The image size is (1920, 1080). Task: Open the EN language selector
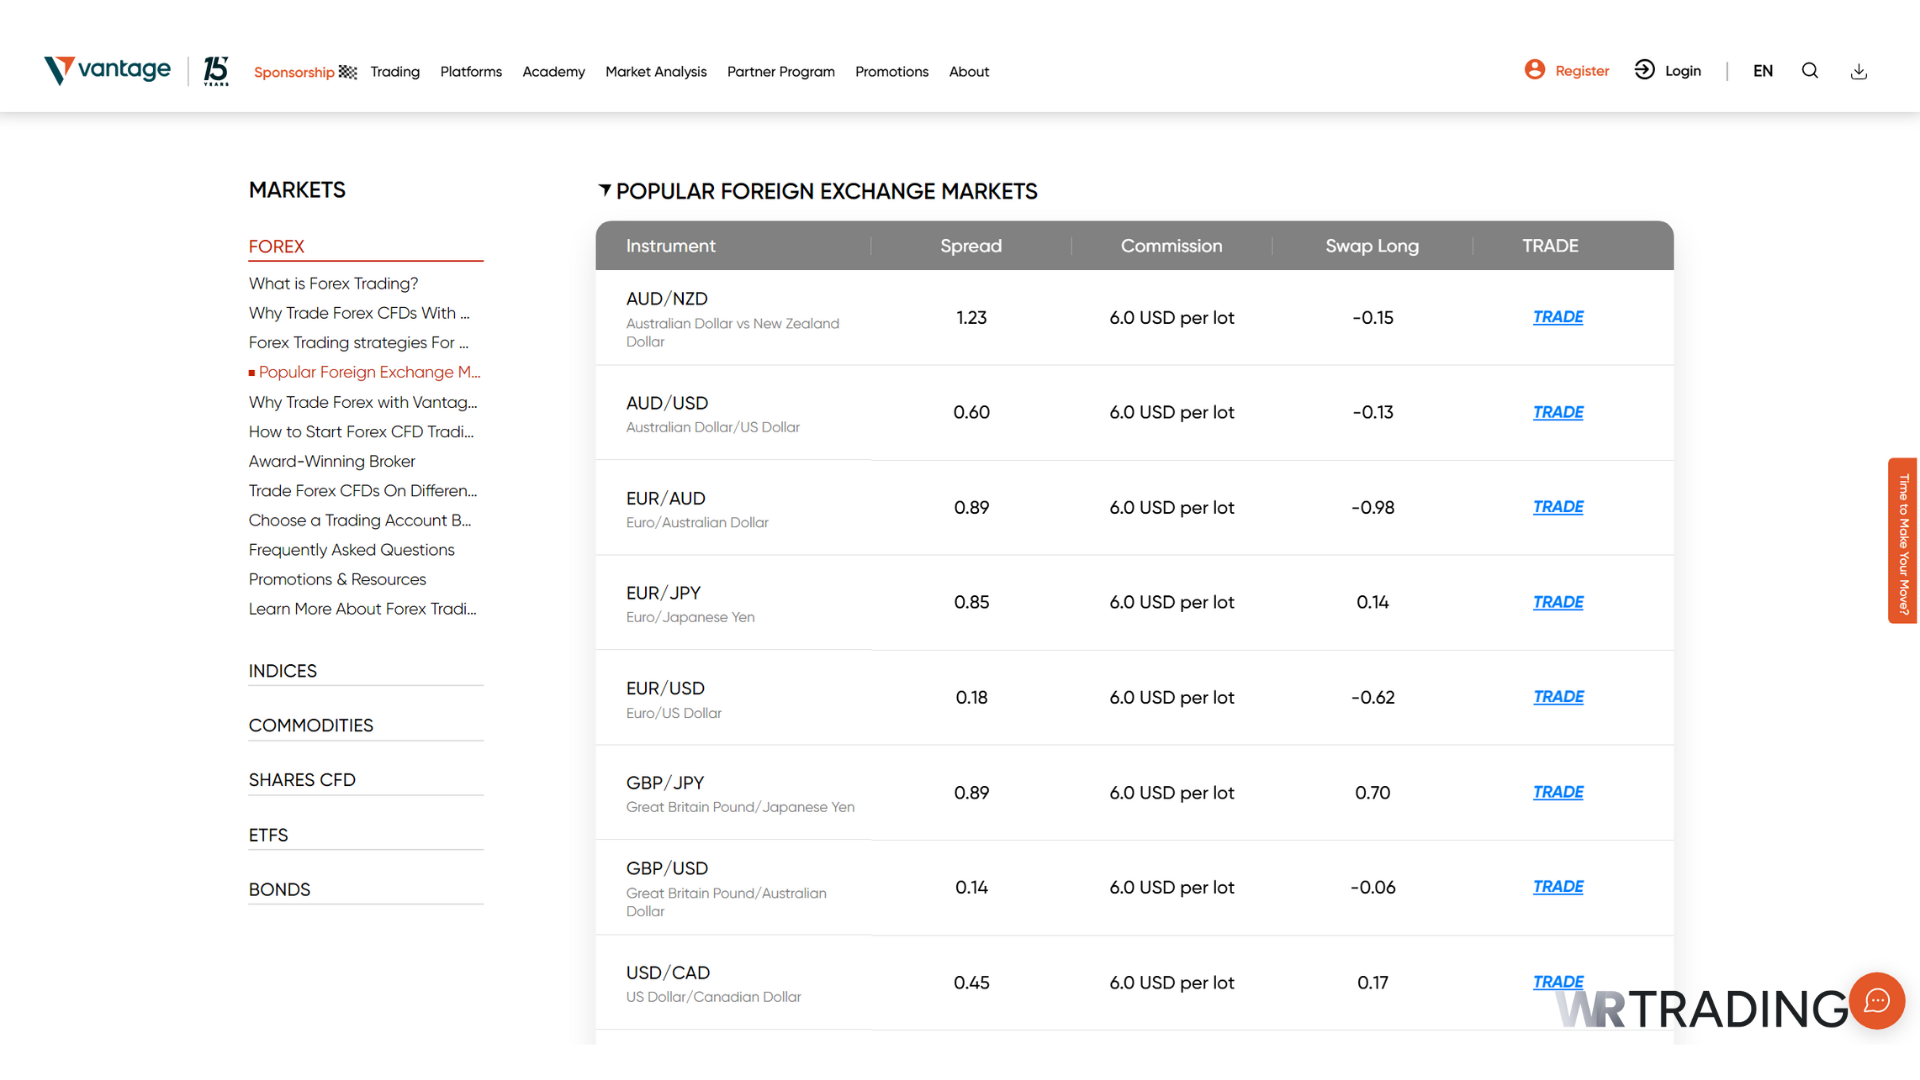tap(1763, 71)
